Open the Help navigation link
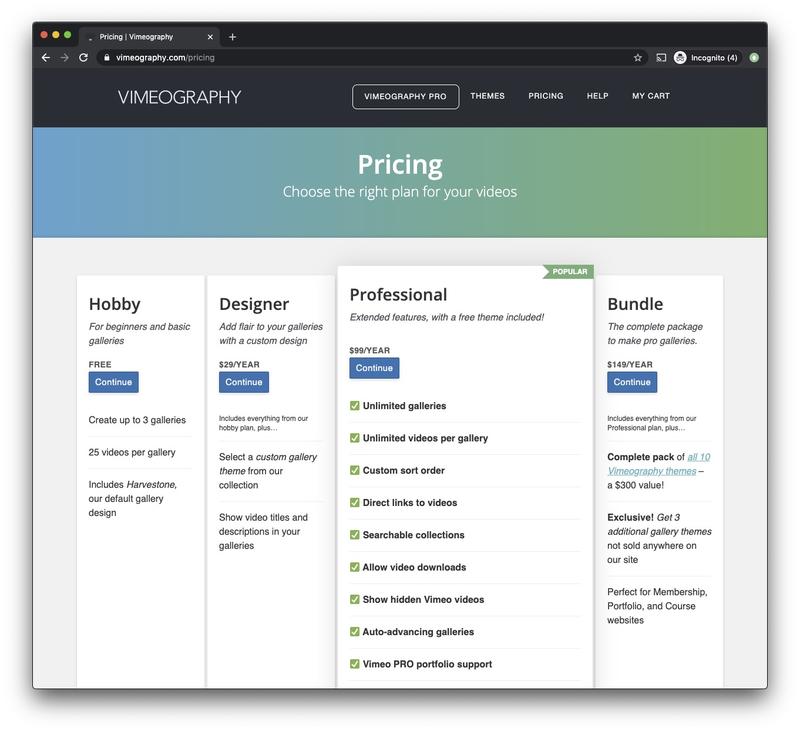Viewport: 800px width, 732px height. [x=597, y=97]
